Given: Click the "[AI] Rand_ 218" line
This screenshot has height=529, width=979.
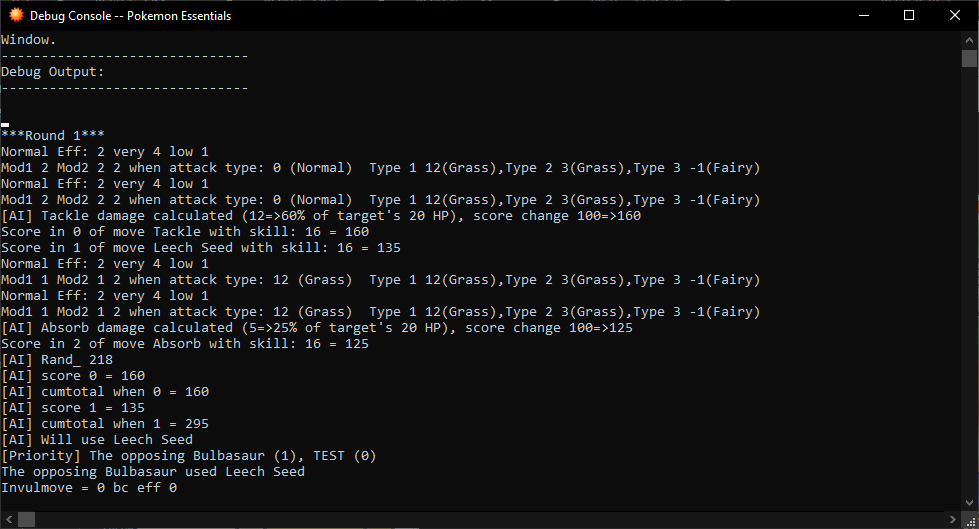Looking at the screenshot, I should click(57, 360).
